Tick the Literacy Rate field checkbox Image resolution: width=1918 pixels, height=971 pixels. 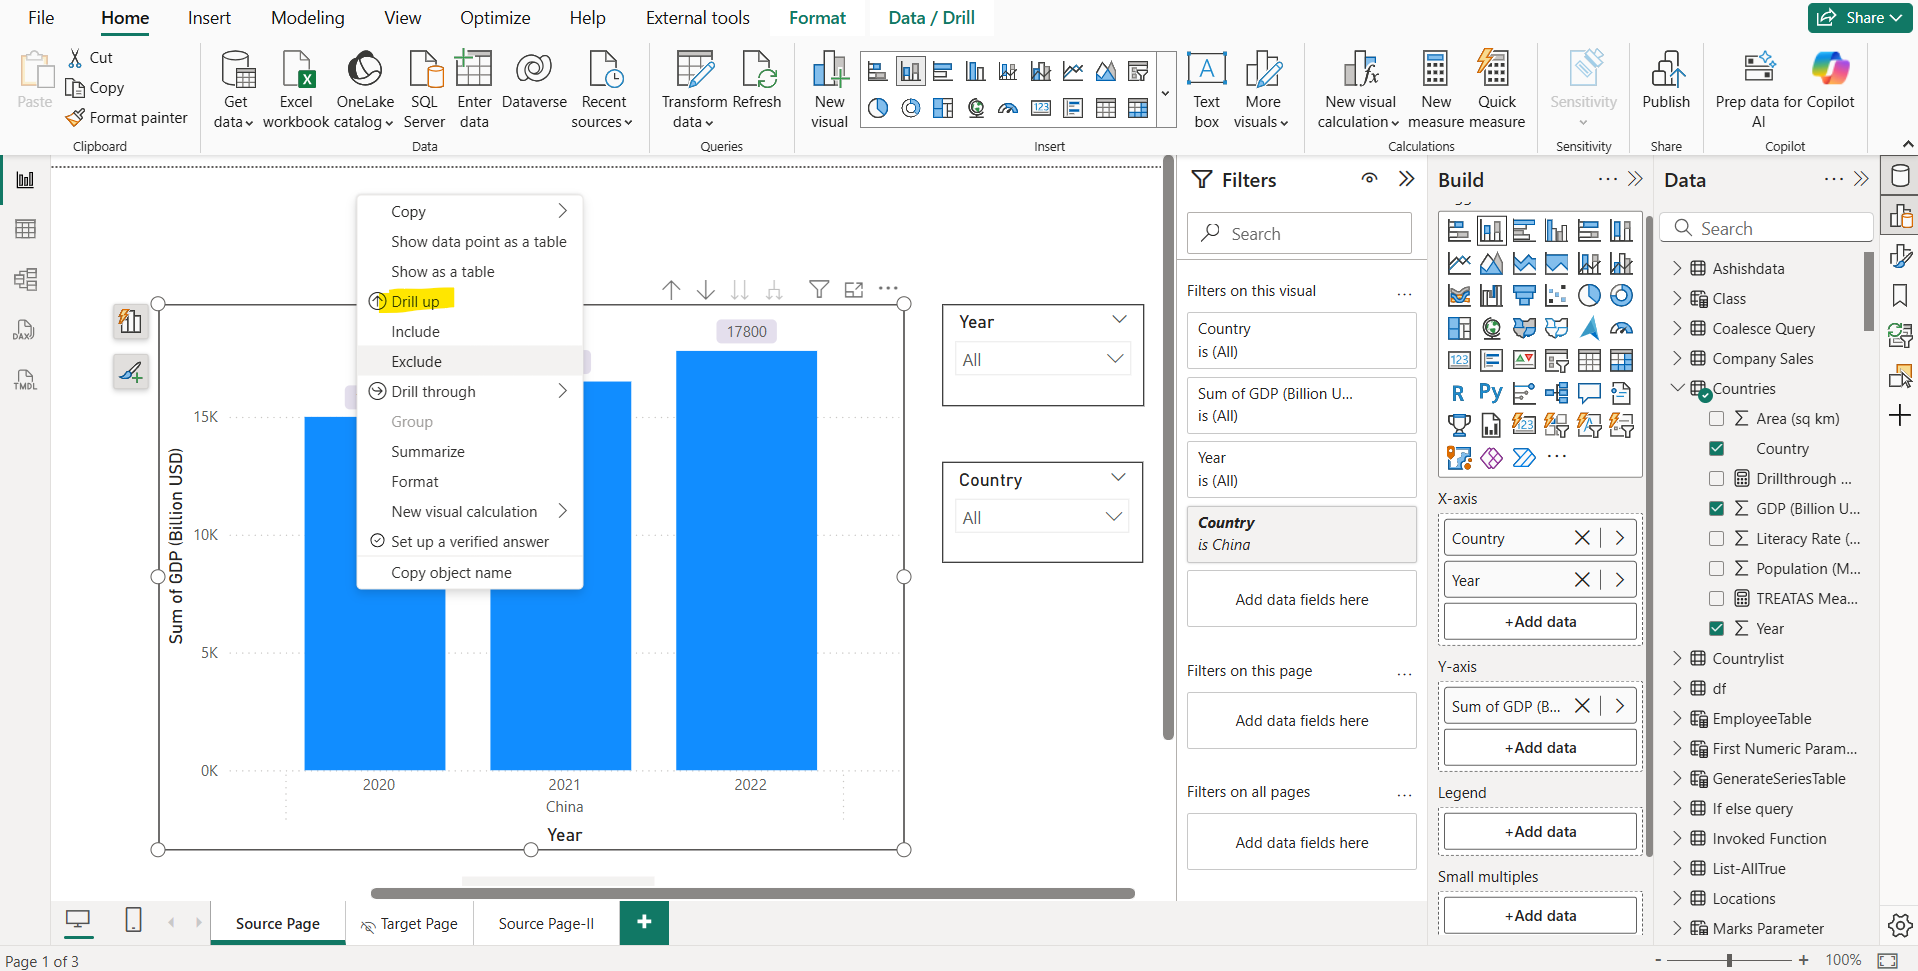[x=1716, y=539]
